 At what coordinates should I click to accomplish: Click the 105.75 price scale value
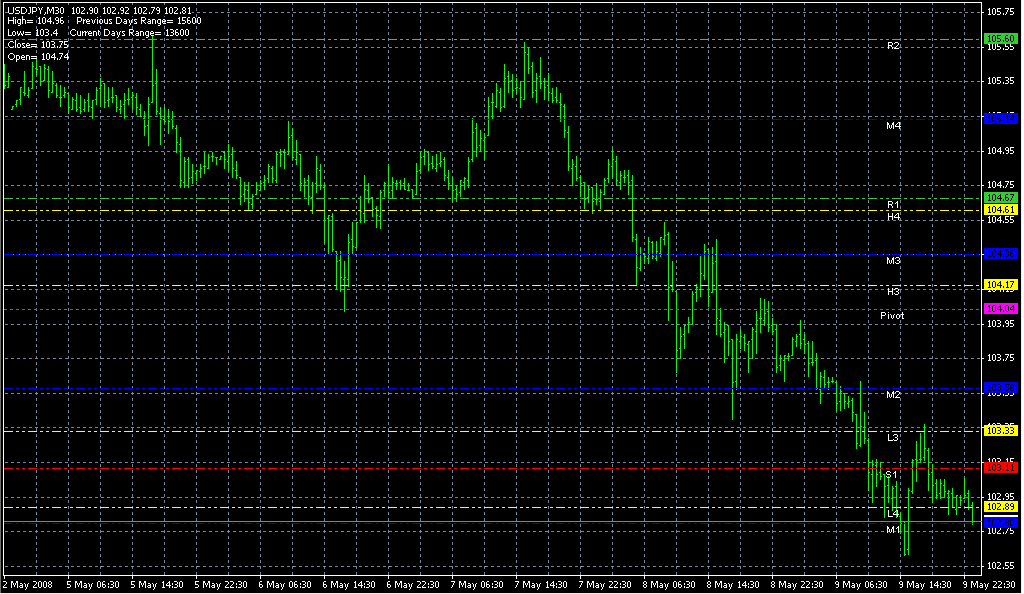(1000, 12)
